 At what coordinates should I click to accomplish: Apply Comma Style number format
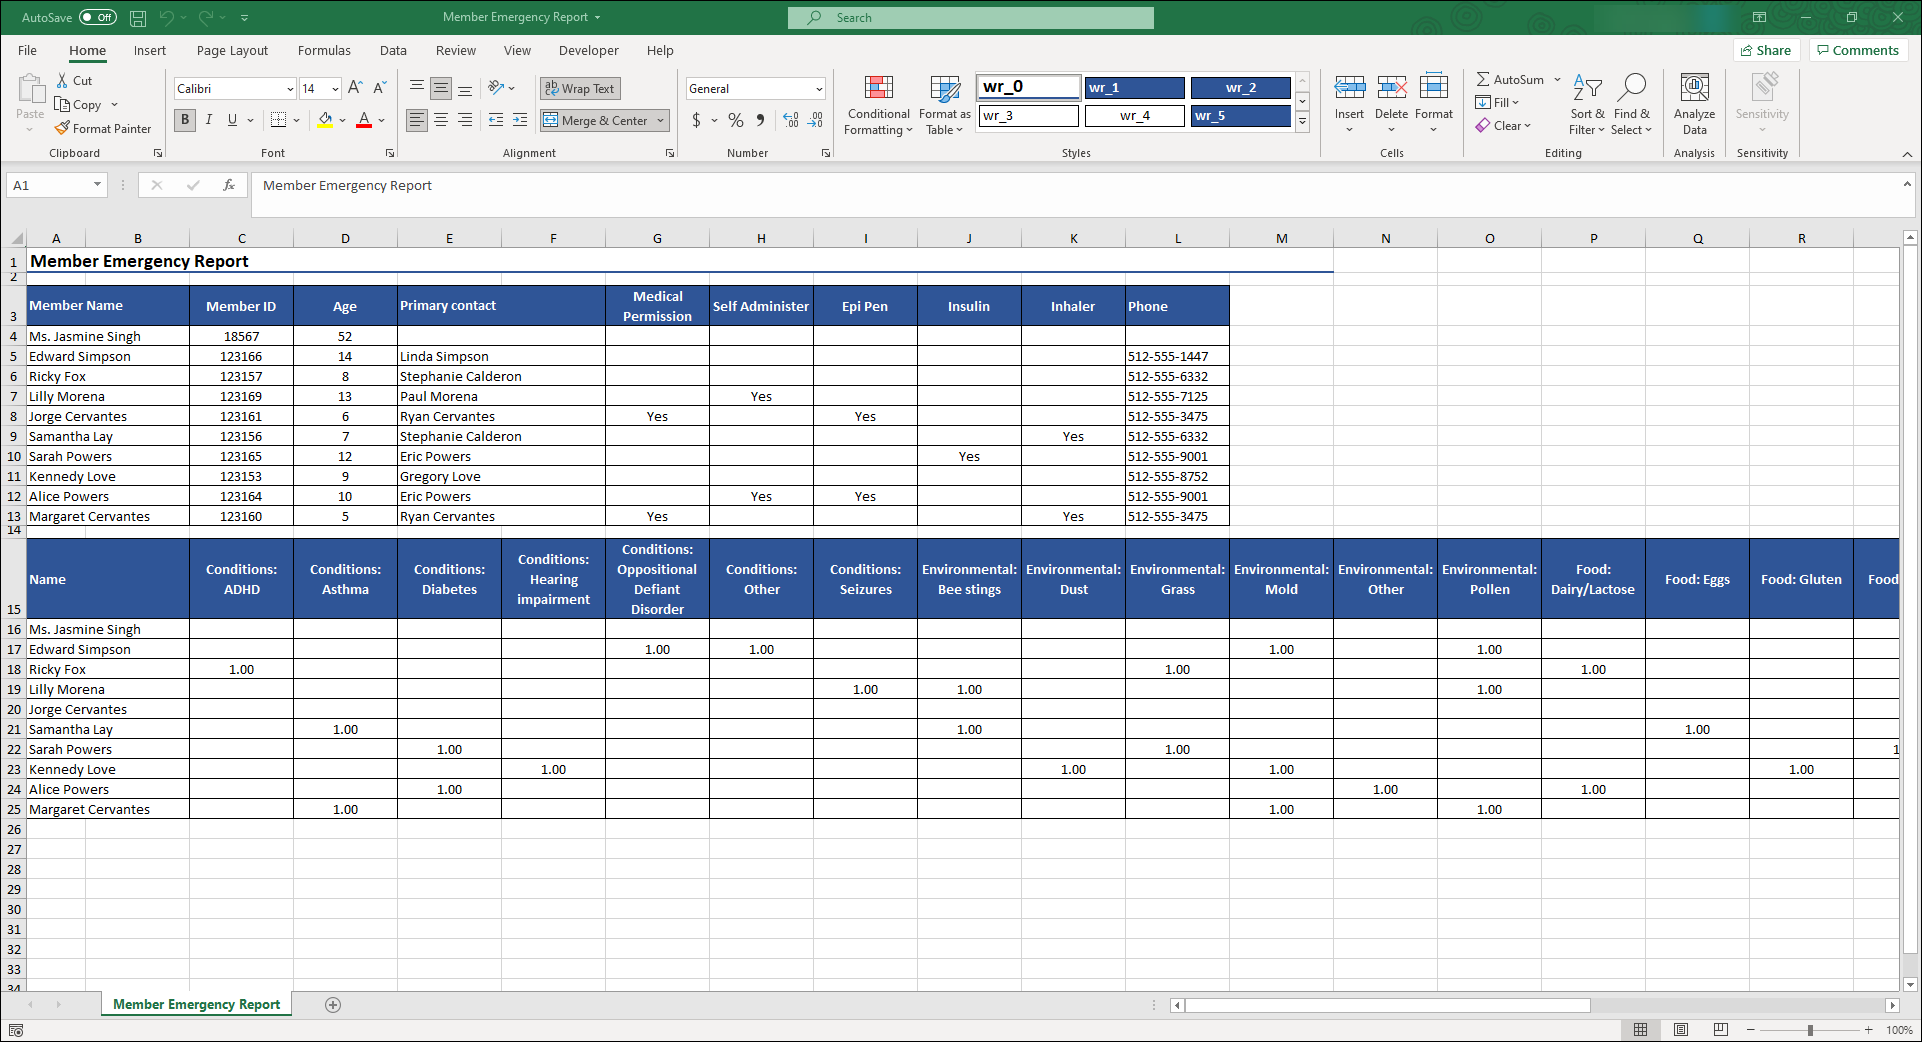tap(760, 120)
